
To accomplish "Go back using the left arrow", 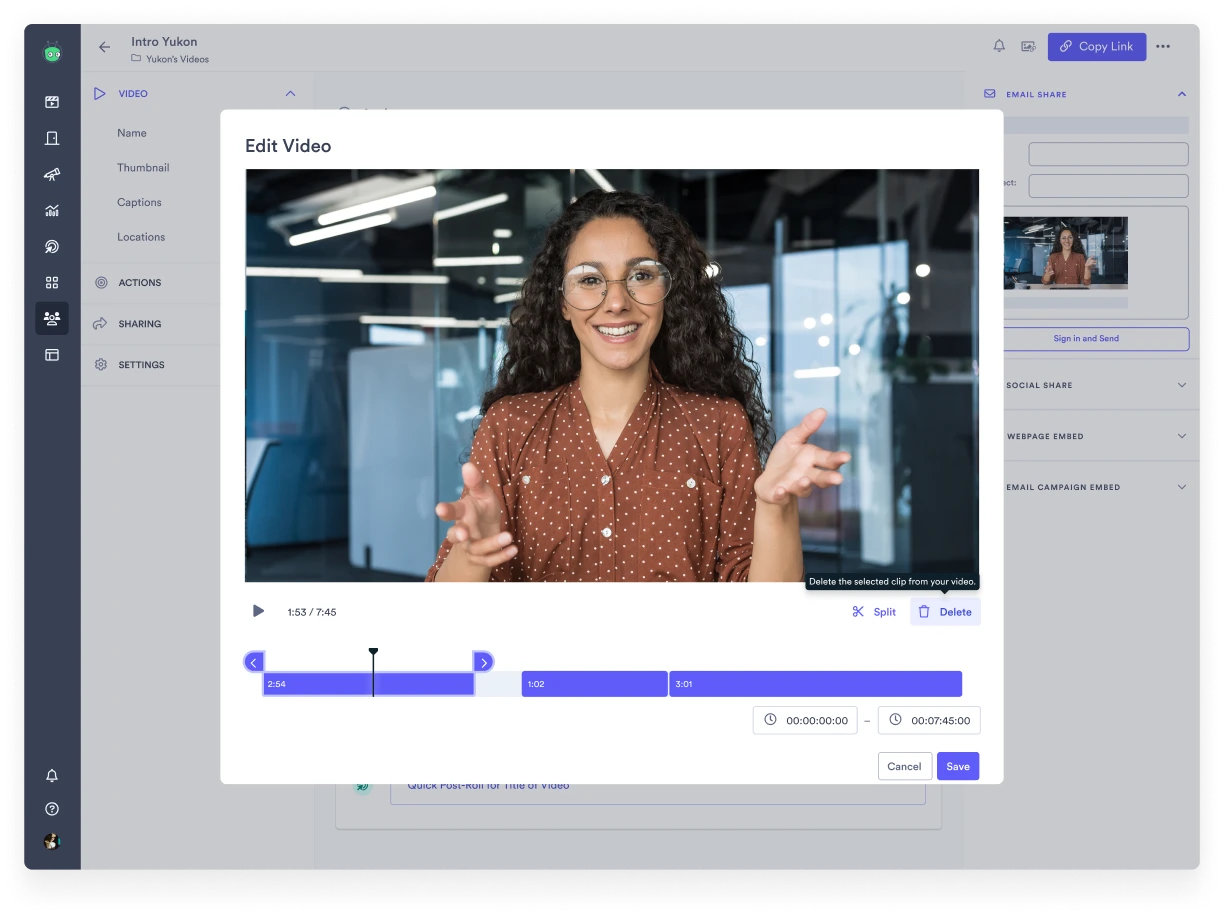I will 104,47.
